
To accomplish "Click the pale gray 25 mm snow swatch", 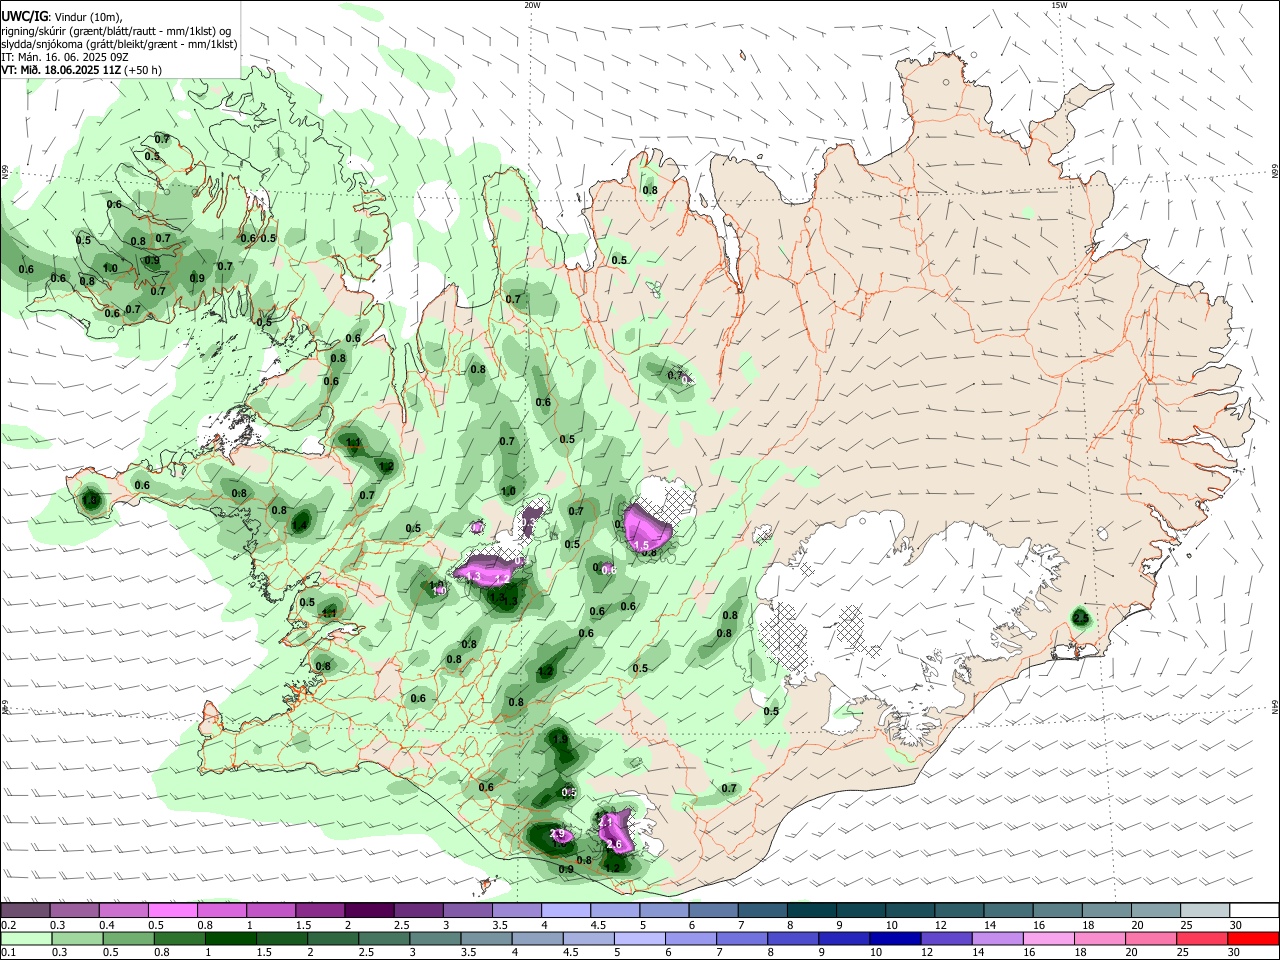I will tap(1204, 910).
